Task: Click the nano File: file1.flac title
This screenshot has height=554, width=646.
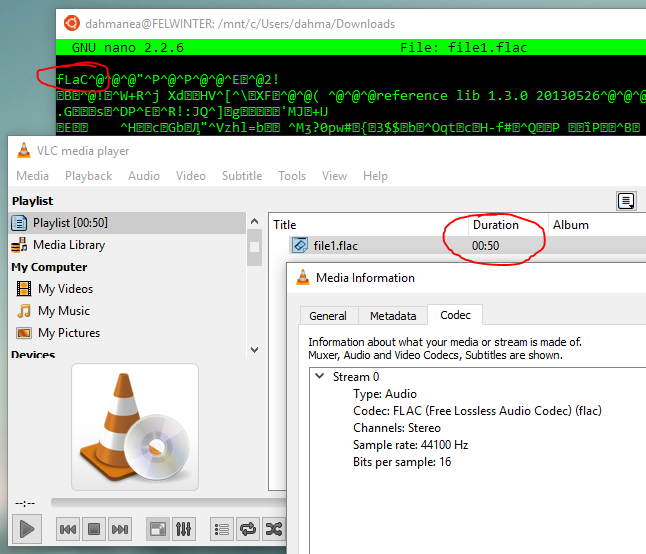Action: (x=463, y=47)
